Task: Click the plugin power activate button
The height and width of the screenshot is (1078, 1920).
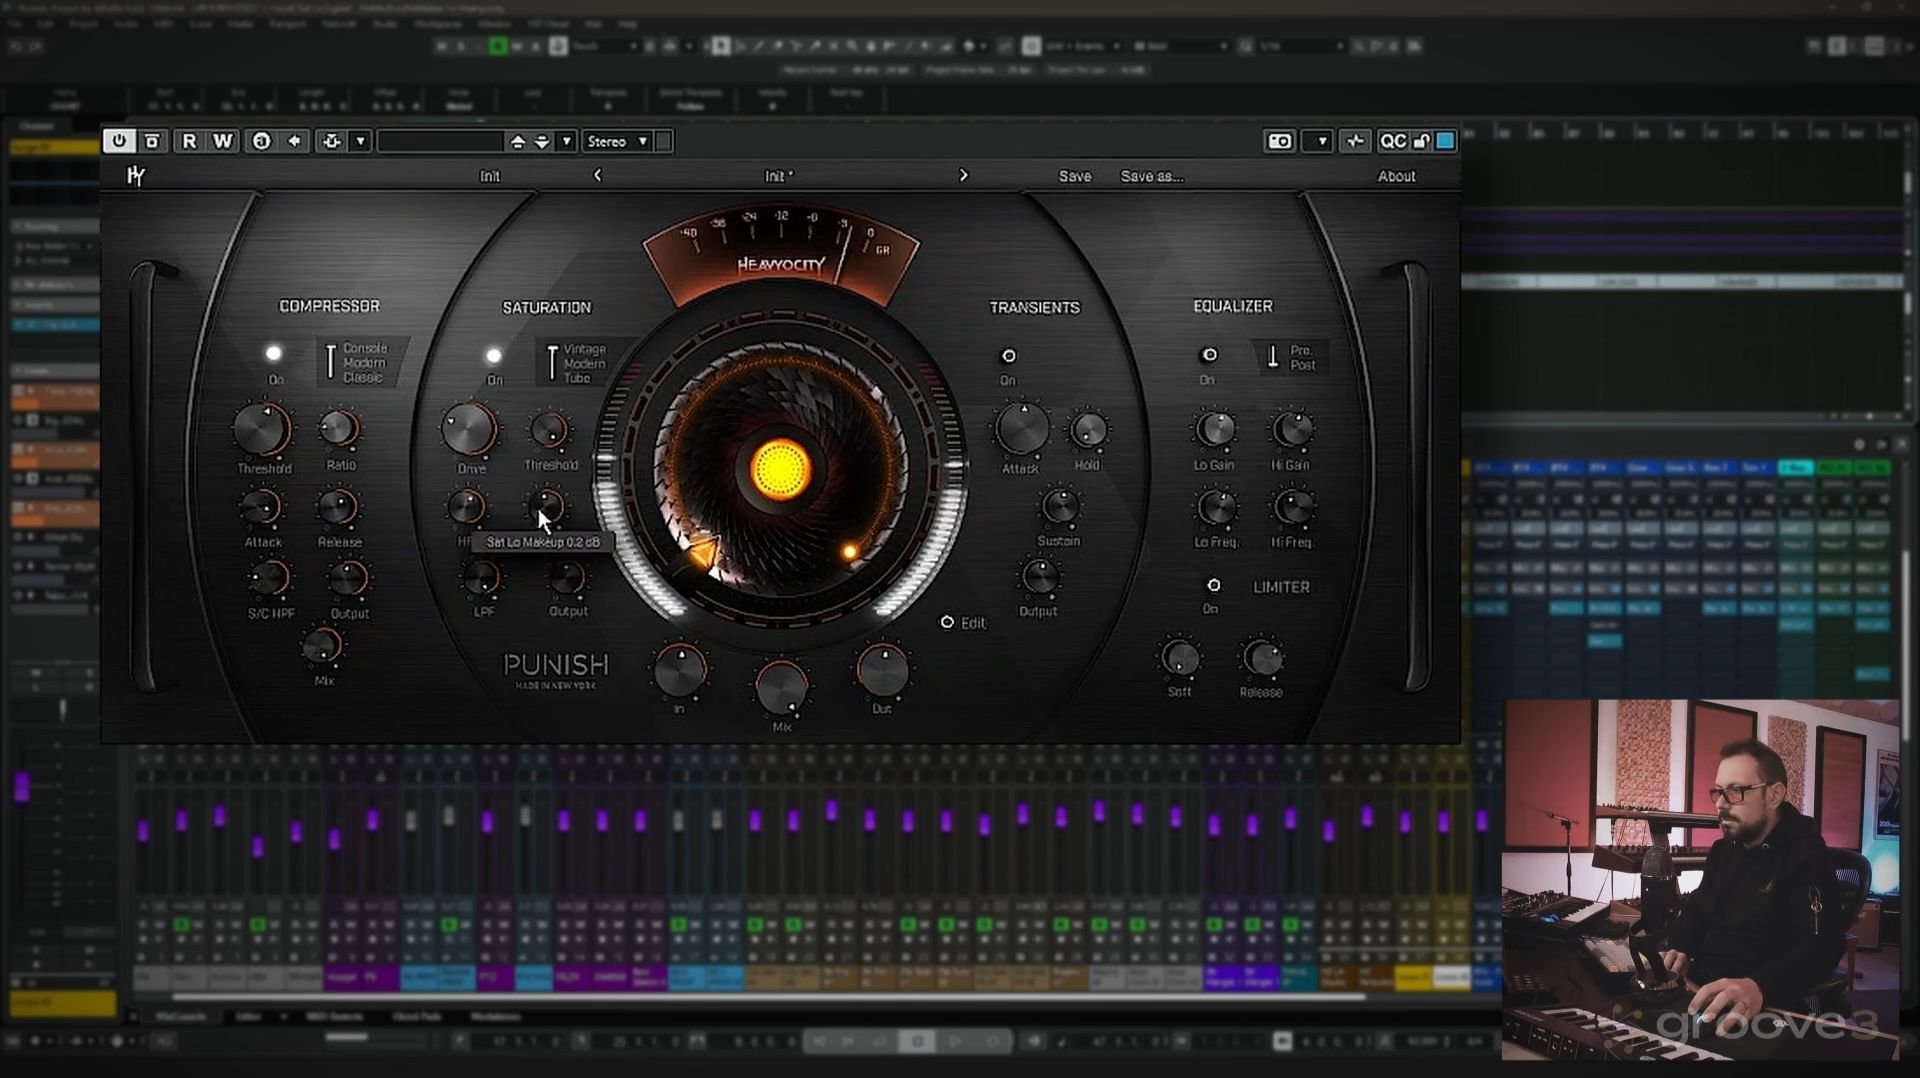Action: tap(119, 141)
